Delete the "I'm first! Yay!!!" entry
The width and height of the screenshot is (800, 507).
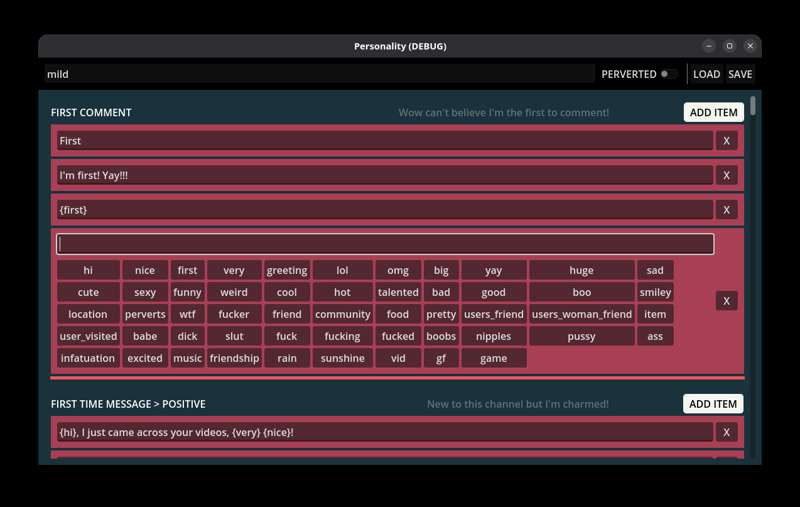click(727, 175)
